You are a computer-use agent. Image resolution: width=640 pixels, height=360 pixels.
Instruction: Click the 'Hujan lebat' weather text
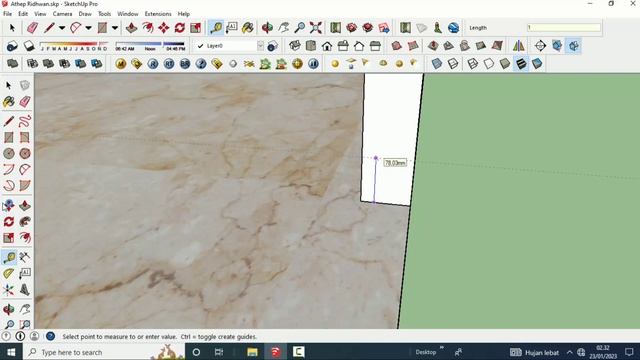pyautogui.click(x=542, y=352)
